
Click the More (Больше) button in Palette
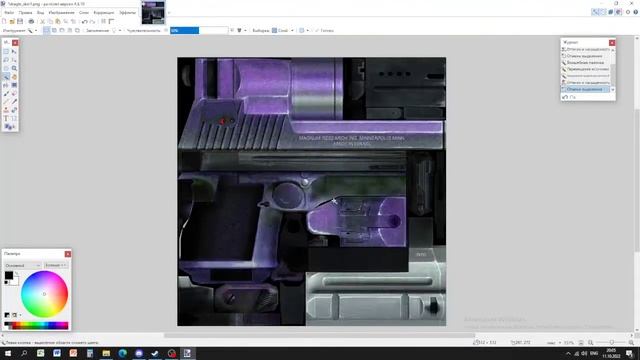[56, 265]
